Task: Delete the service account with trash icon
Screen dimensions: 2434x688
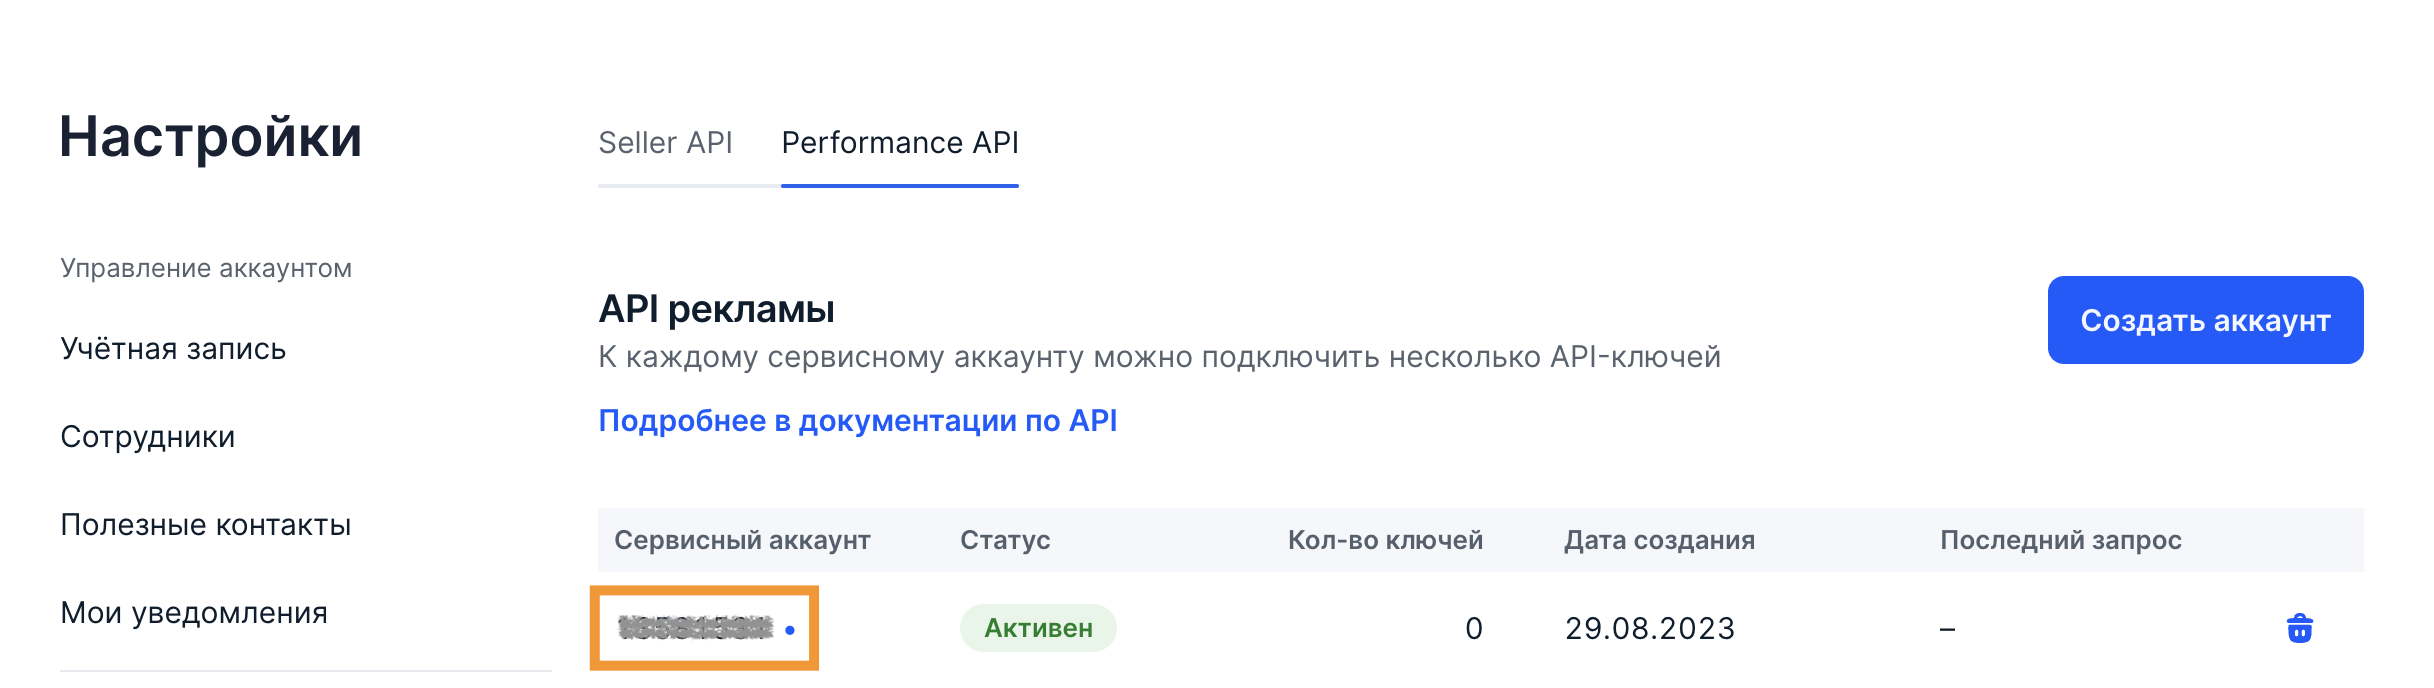Action: pos(2299,628)
